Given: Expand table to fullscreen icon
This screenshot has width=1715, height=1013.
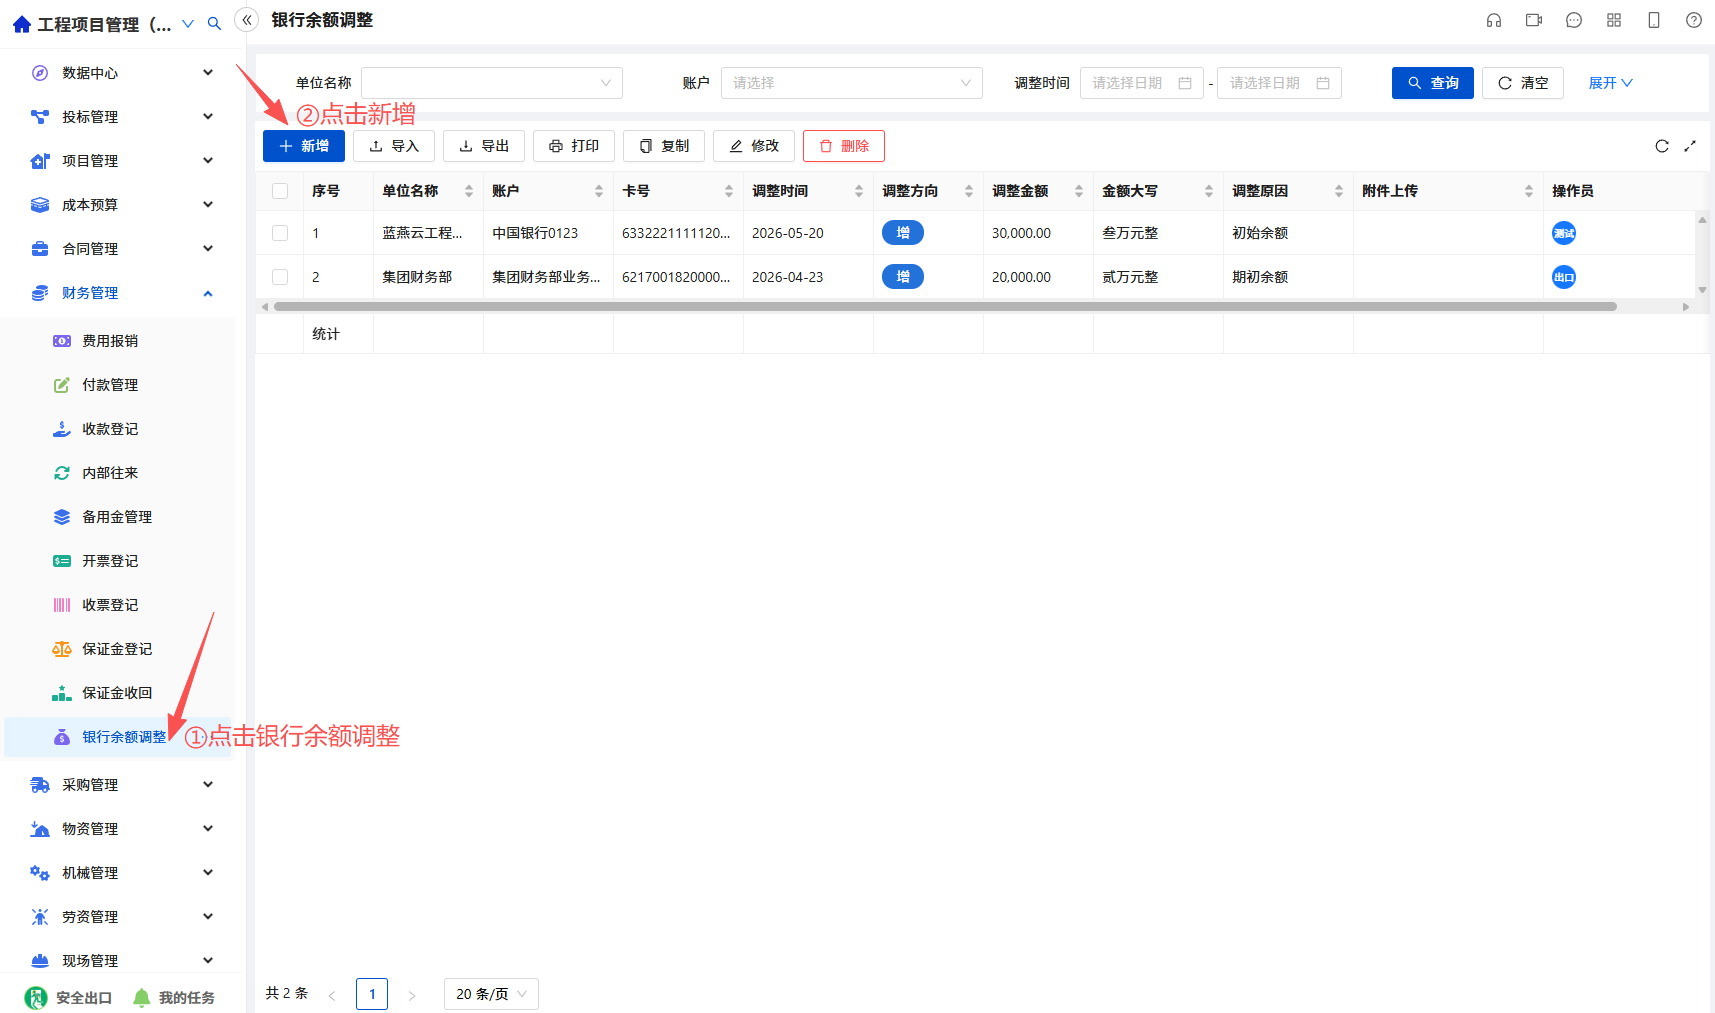Looking at the screenshot, I should tap(1690, 146).
